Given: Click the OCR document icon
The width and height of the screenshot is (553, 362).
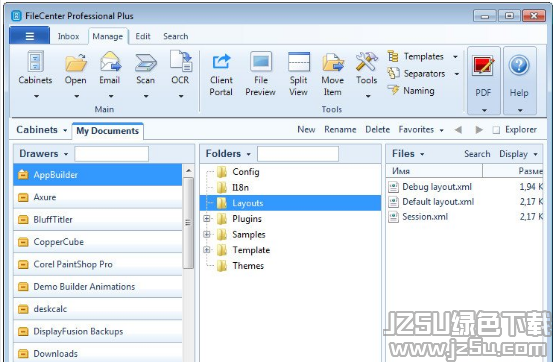Looking at the screenshot, I should coord(181,61).
